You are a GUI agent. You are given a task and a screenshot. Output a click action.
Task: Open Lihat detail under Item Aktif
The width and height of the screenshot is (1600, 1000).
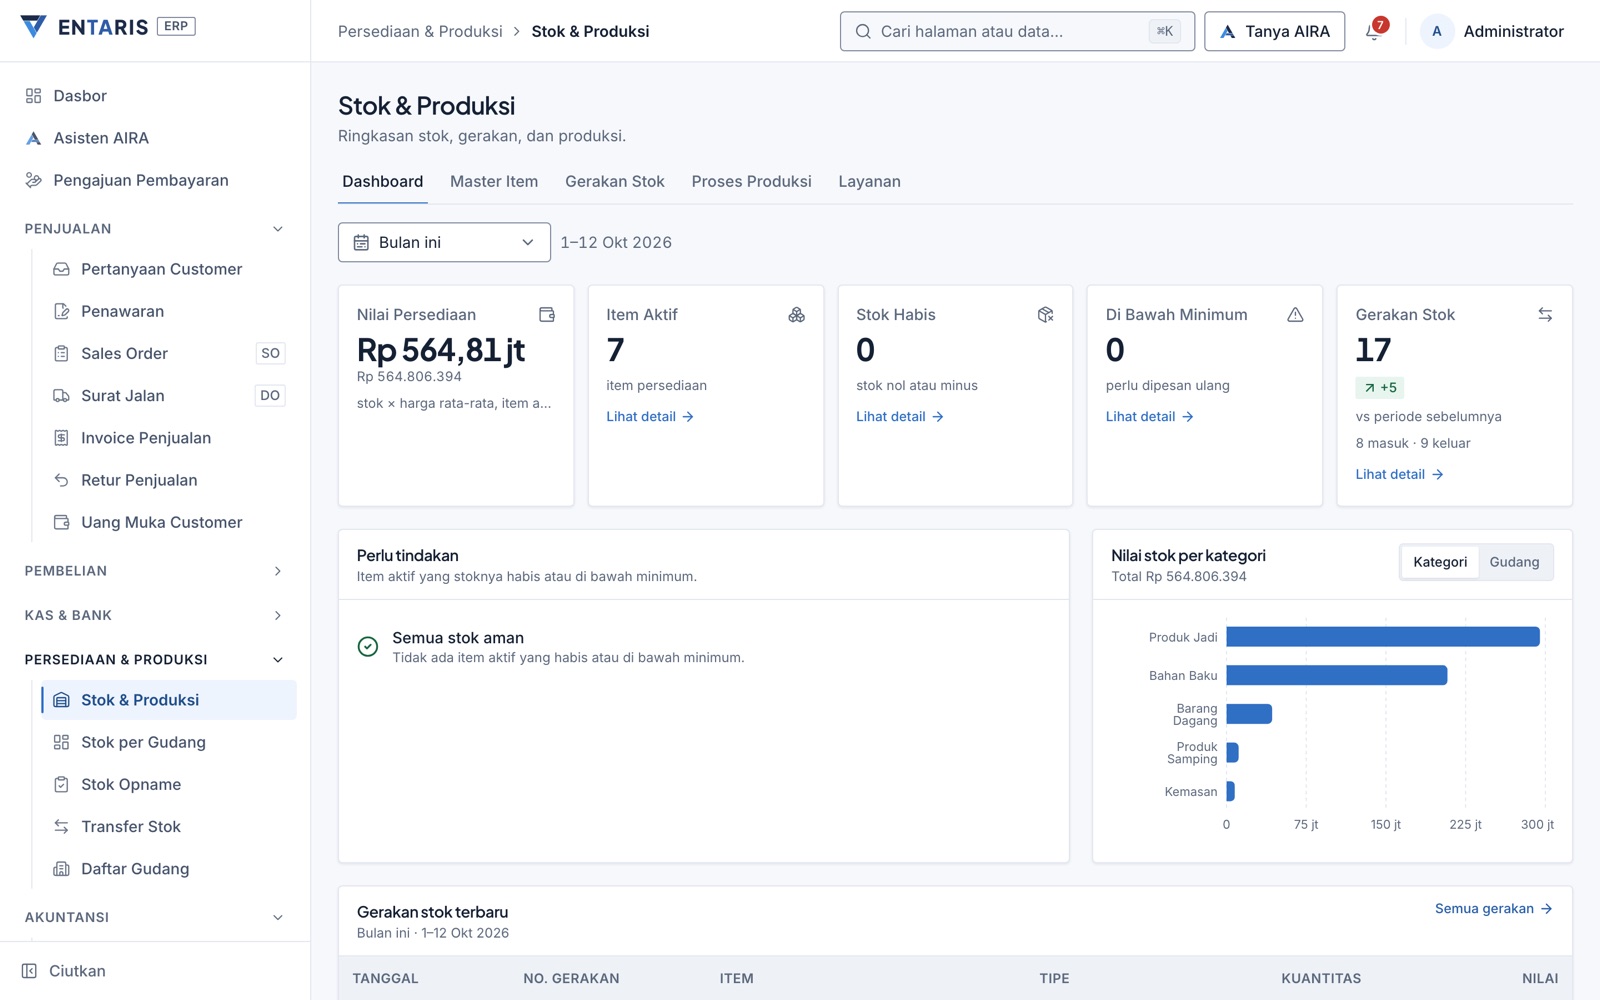pos(650,417)
